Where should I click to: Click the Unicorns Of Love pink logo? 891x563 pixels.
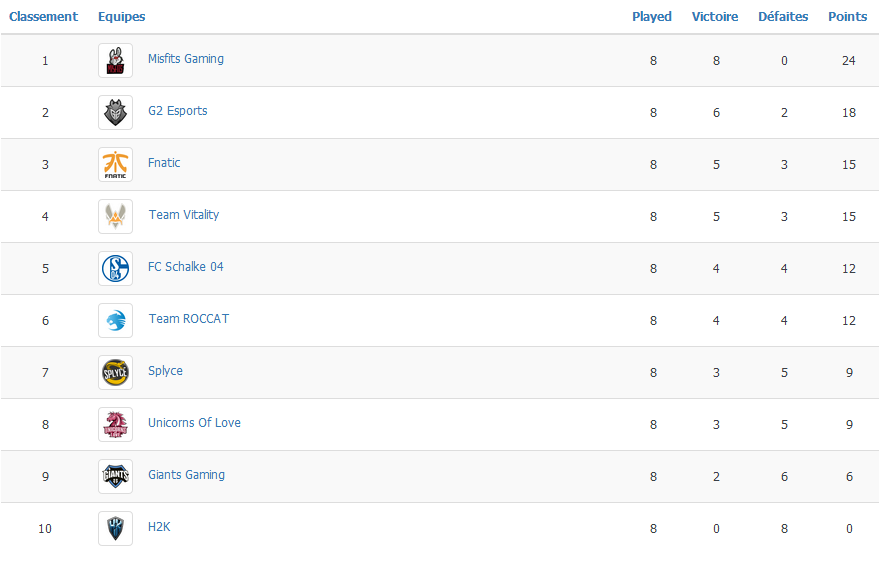click(115, 424)
